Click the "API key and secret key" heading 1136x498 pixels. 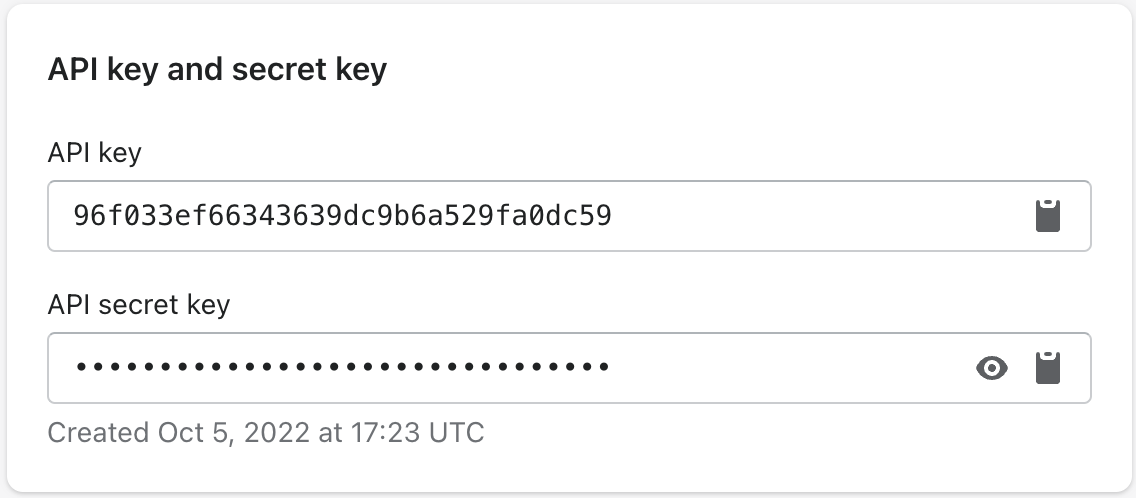(217, 71)
